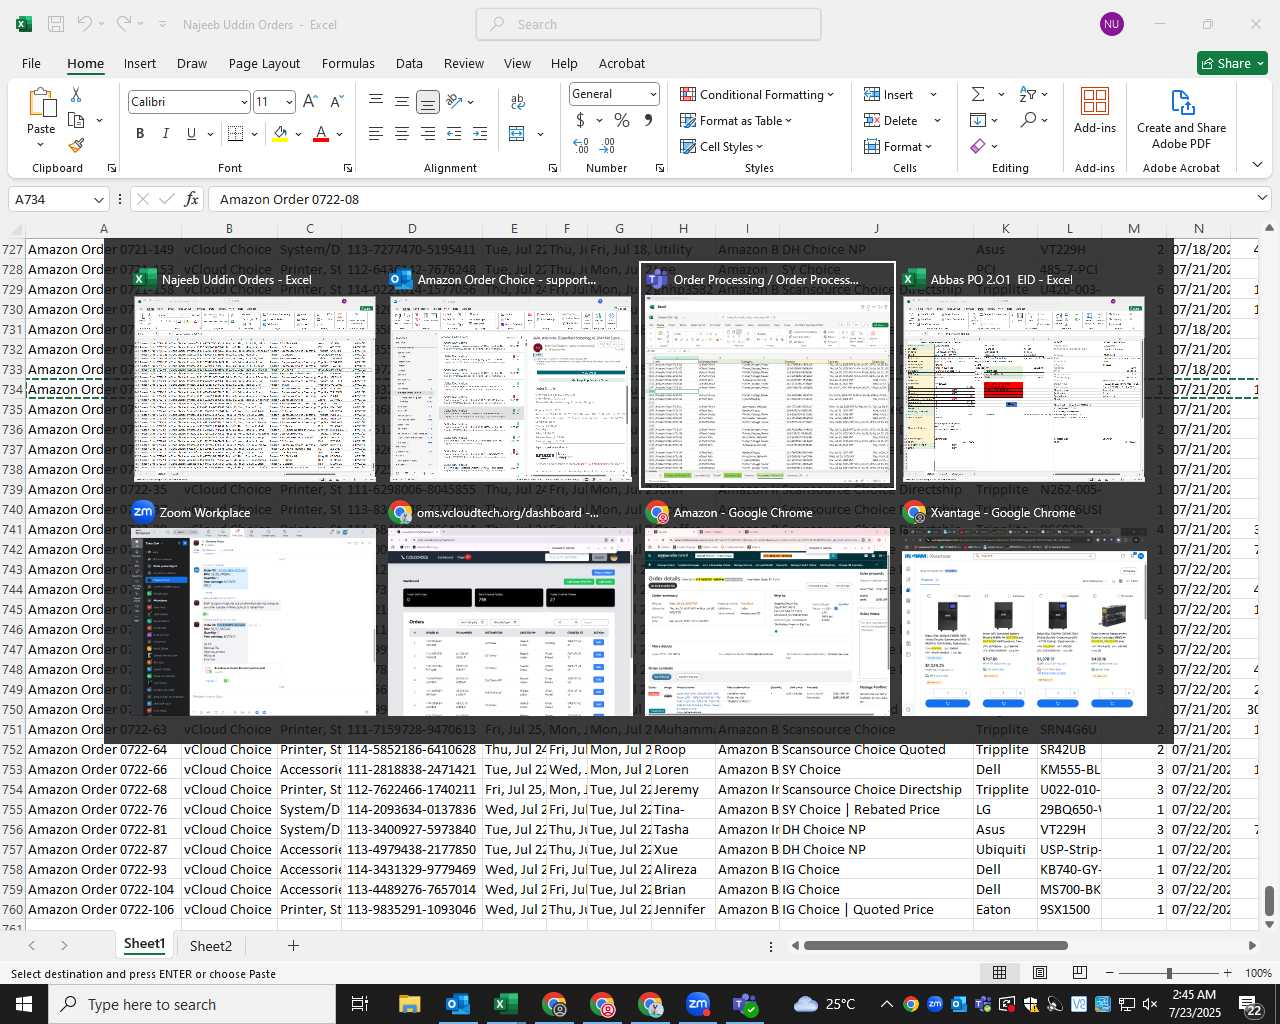Click the Wrap Text icon

518,101
